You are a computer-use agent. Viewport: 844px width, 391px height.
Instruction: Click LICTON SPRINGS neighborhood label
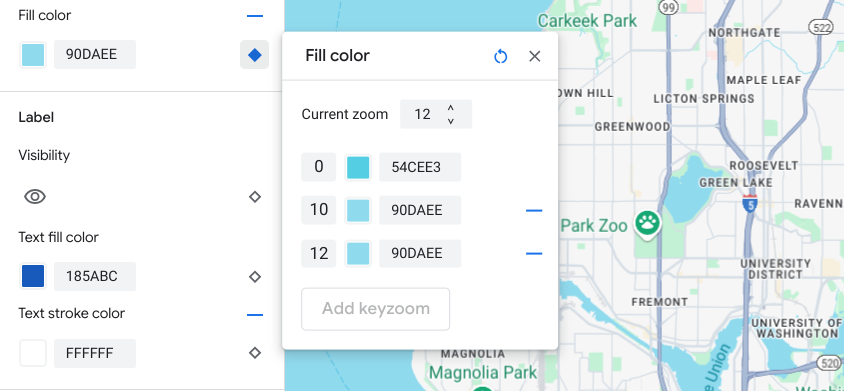(x=704, y=99)
